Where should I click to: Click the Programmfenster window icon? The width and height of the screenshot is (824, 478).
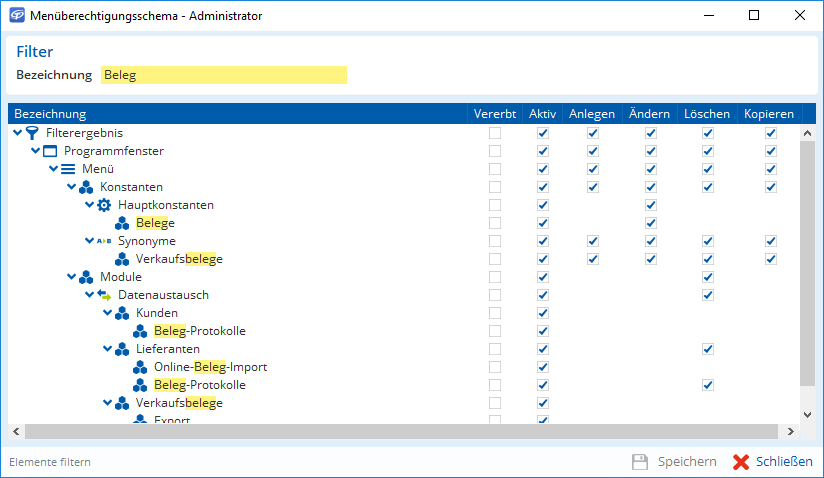point(50,151)
